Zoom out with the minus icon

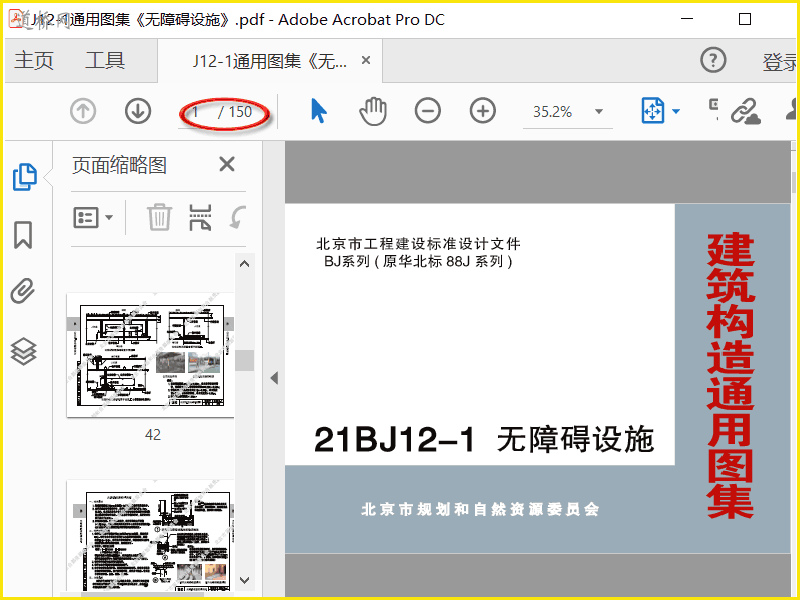point(428,111)
